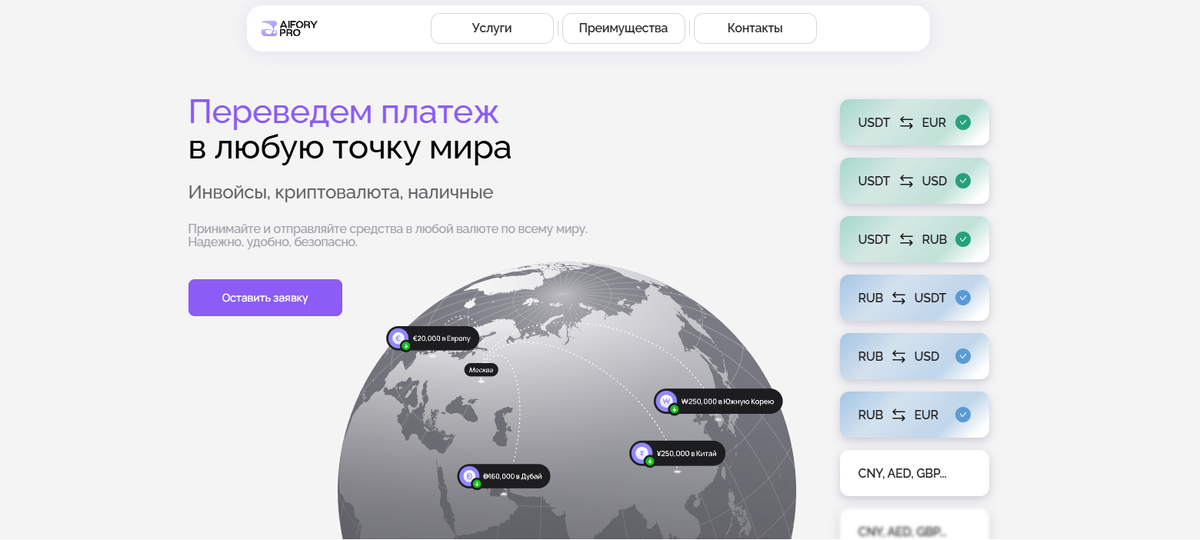Click the text Надежно, удобно, безопасно

pyautogui.click(x=272, y=242)
